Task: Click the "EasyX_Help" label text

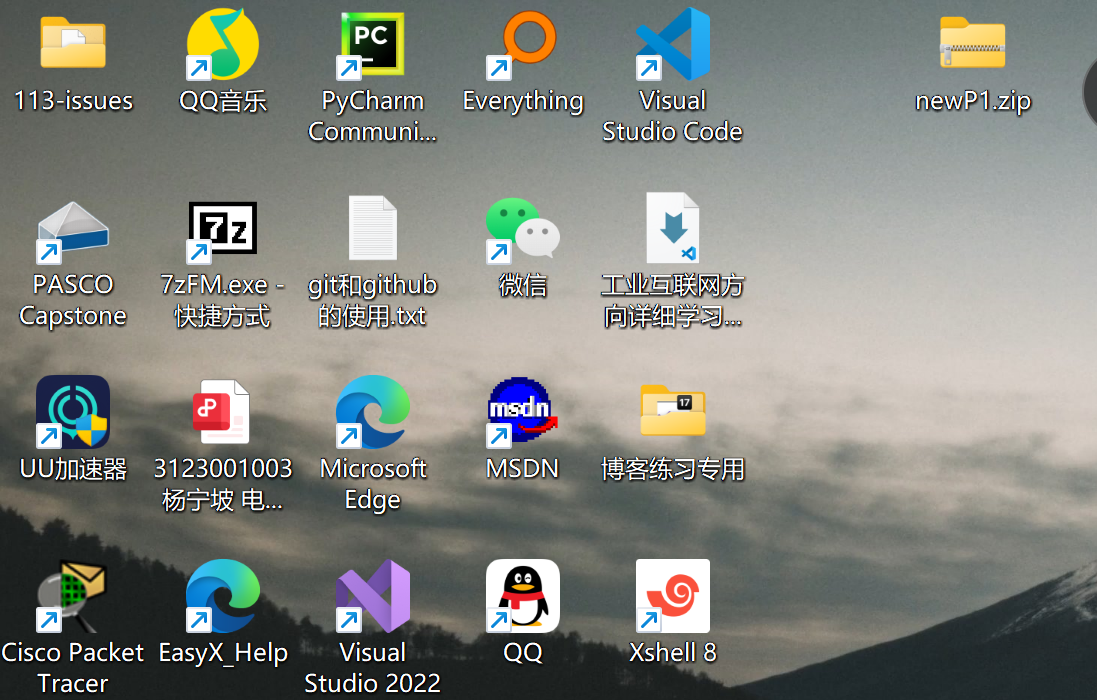Action: pos(223,653)
